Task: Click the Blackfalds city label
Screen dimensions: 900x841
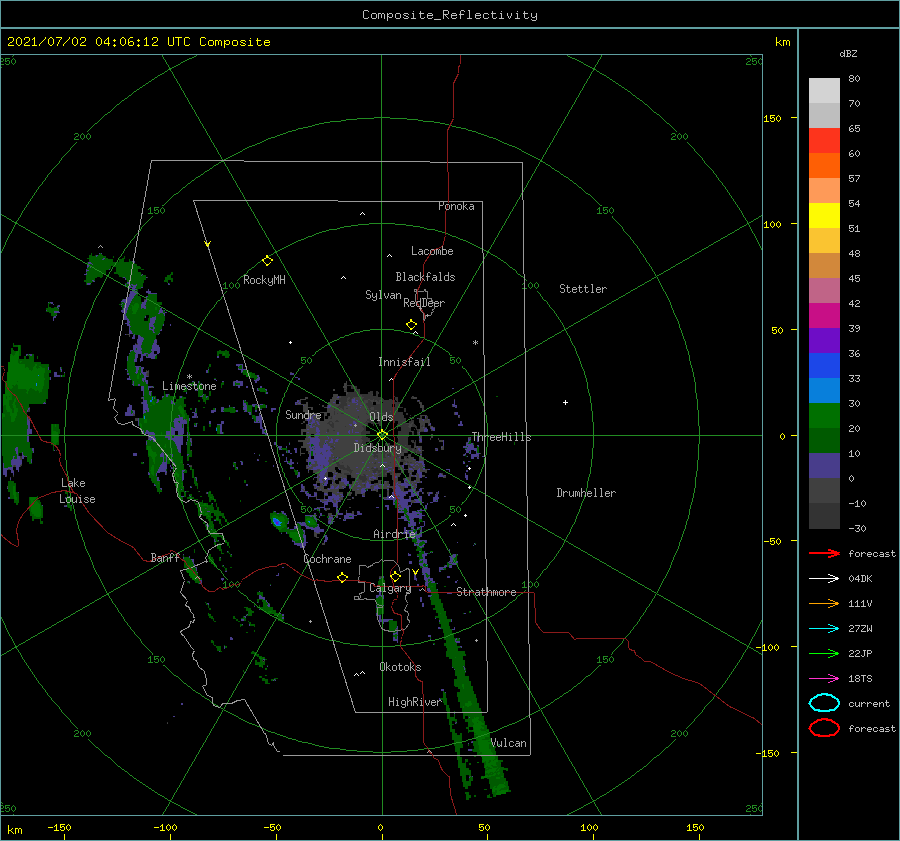Action: tap(425, 277)
